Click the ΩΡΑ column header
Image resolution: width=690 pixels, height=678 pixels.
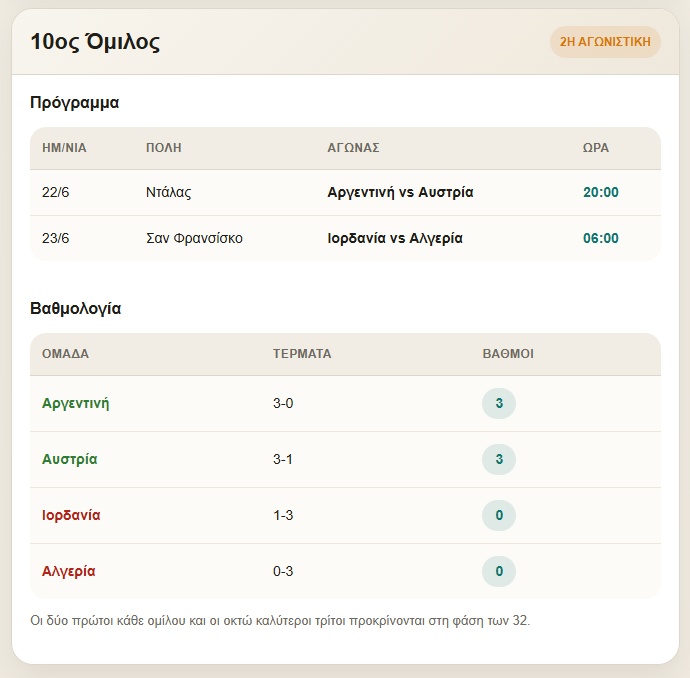[596, 148]
